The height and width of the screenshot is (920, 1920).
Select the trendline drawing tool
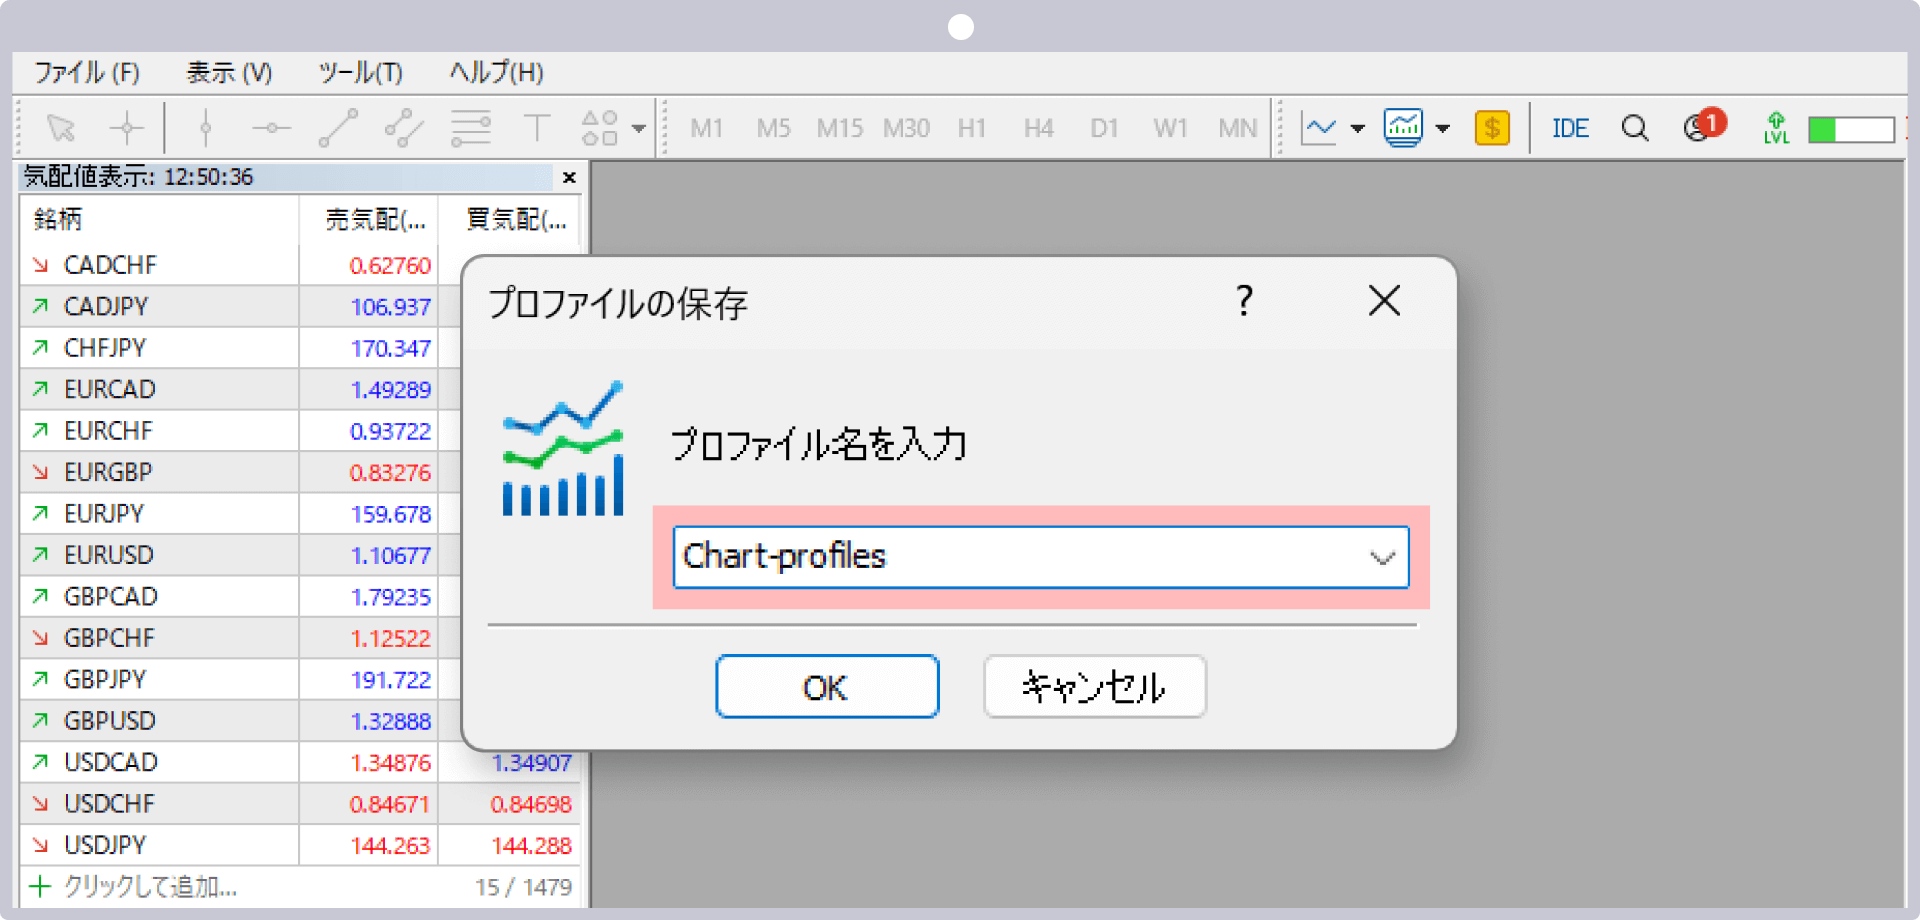click(338, 128)
